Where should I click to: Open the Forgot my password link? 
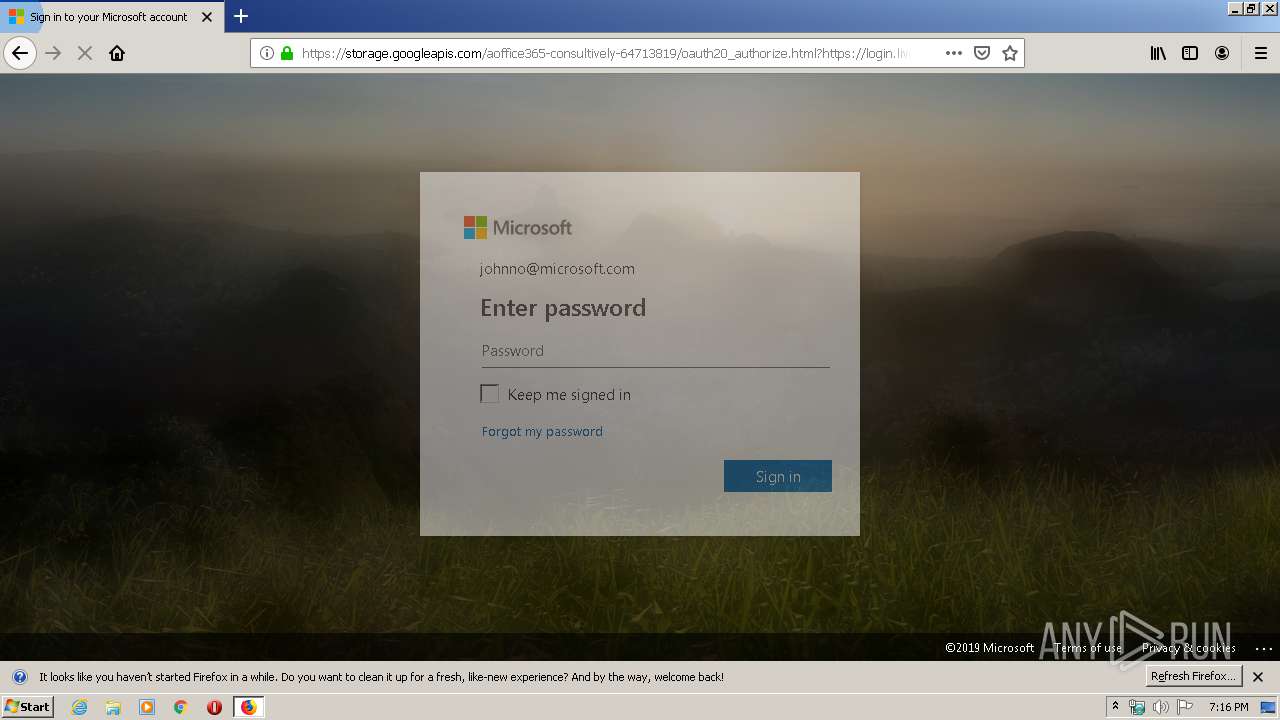(542, 431)
